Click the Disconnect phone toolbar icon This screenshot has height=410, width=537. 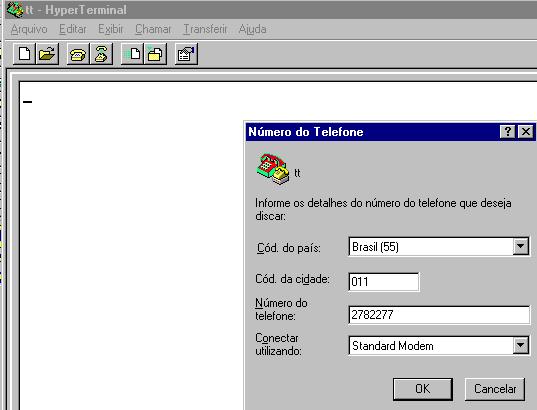tap(101, 54)
